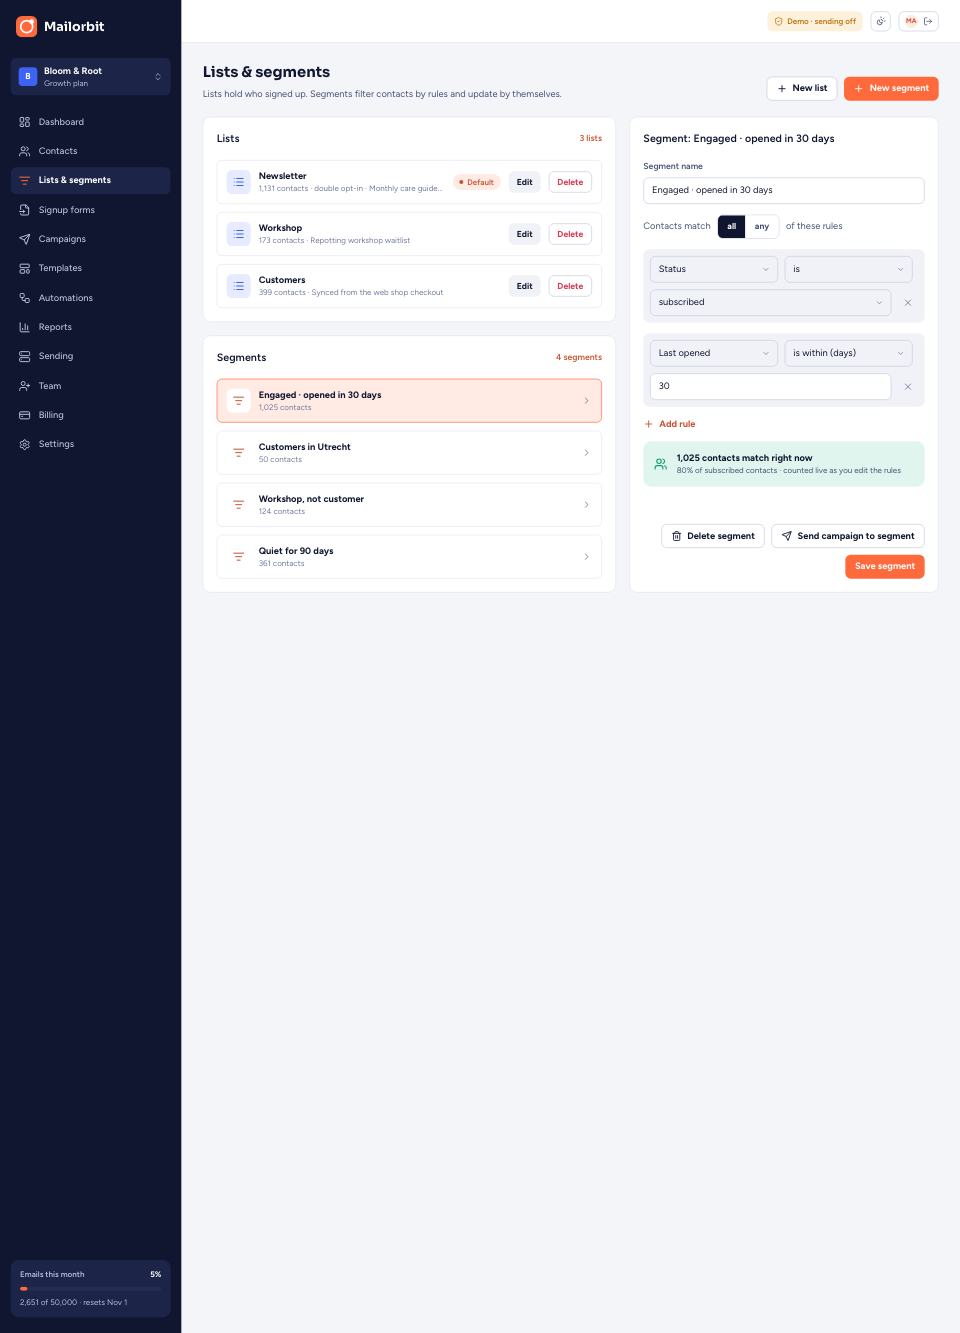Delete the Customers list
This screenshot has height=1333, width=960.
[570, 286]
